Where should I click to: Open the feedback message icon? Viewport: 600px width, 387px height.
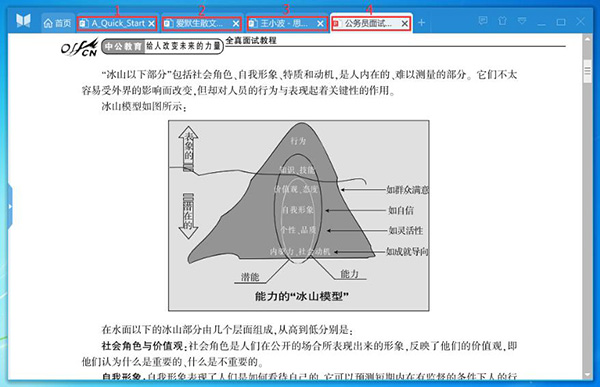tap(483, 21)
